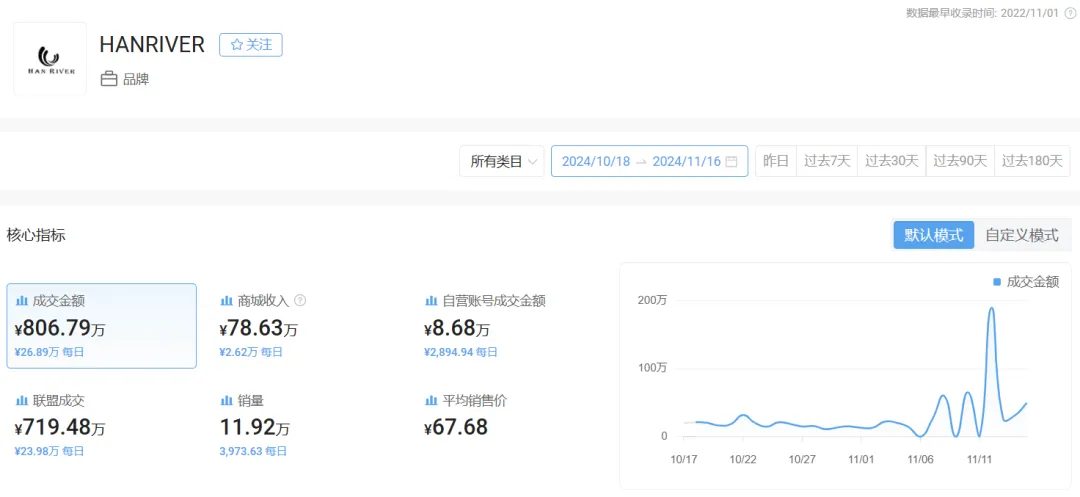The height and width of the screenshot is (497, 1080).
Task: Click the ¥67.68 average price value
Action: click(456, 427)
